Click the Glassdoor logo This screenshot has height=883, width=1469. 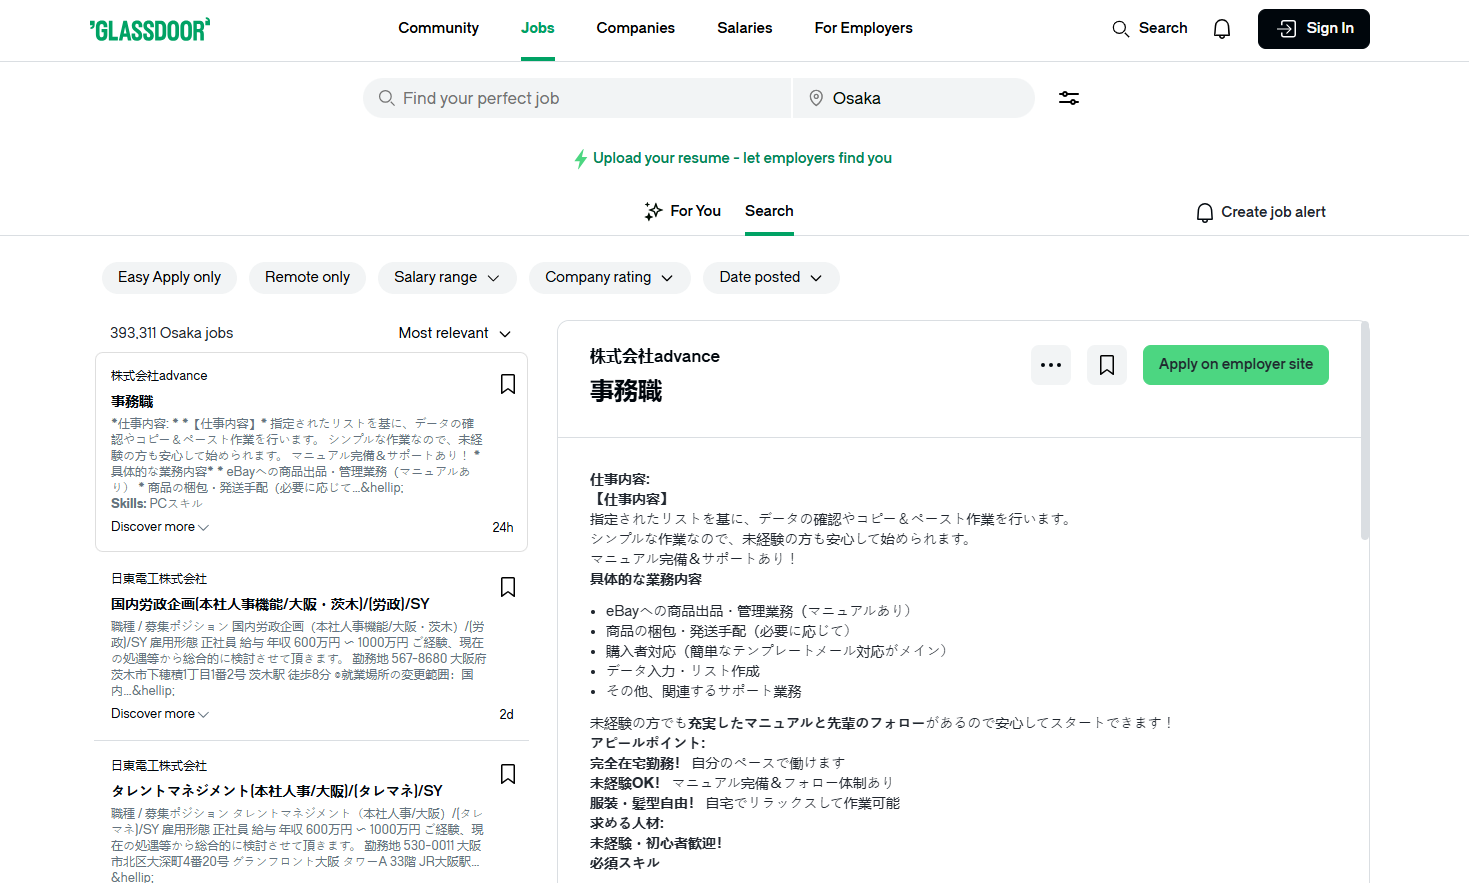[150, 29]
